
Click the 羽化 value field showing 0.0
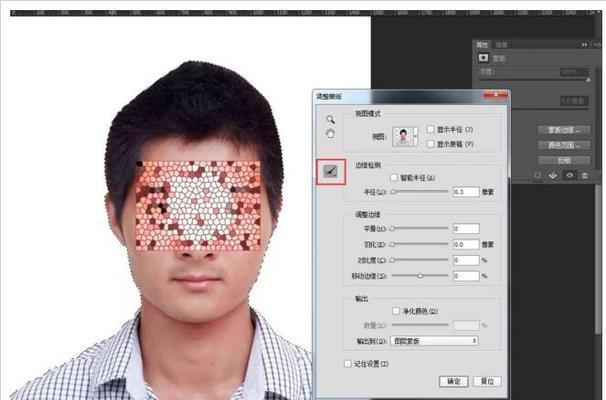pos(466,244)
